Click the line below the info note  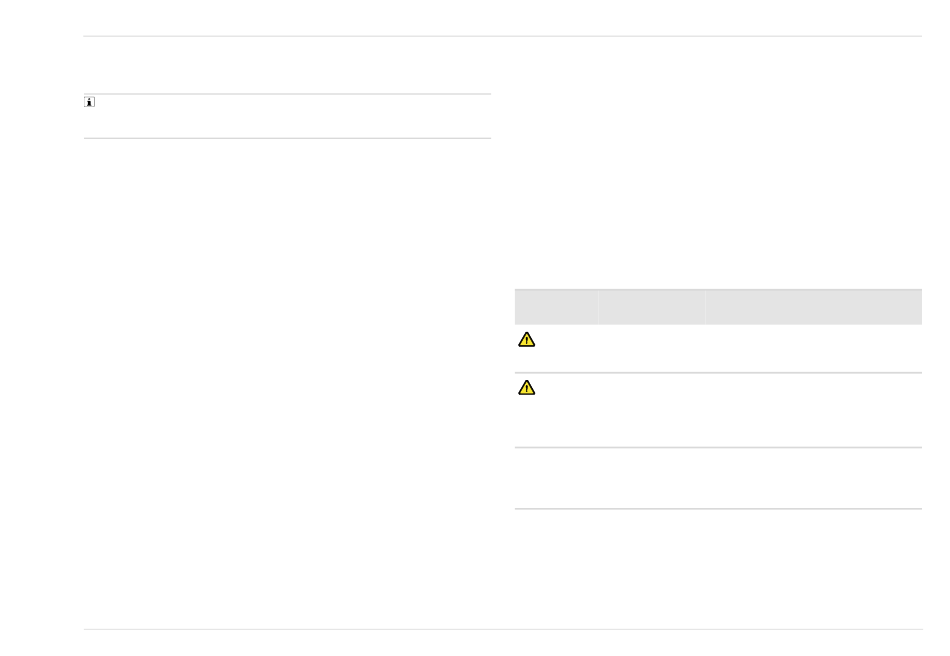pyautogui.click(x=287, y=138)
